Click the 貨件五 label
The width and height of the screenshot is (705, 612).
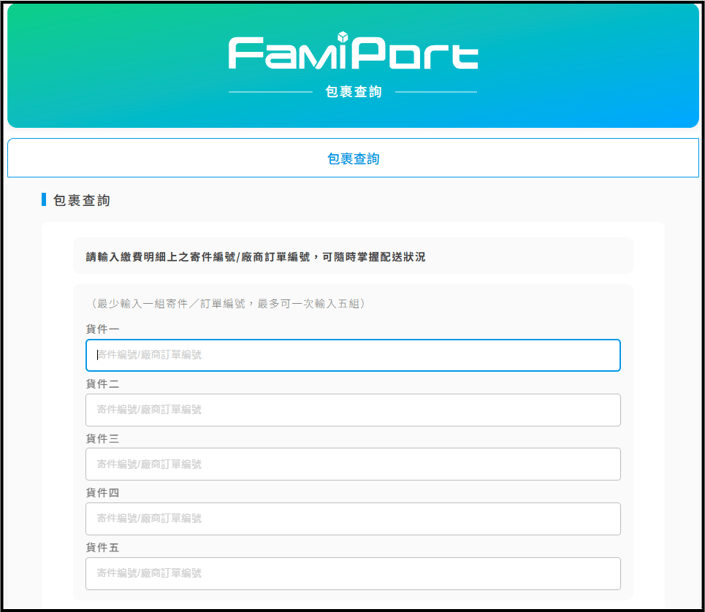[102, 548]
